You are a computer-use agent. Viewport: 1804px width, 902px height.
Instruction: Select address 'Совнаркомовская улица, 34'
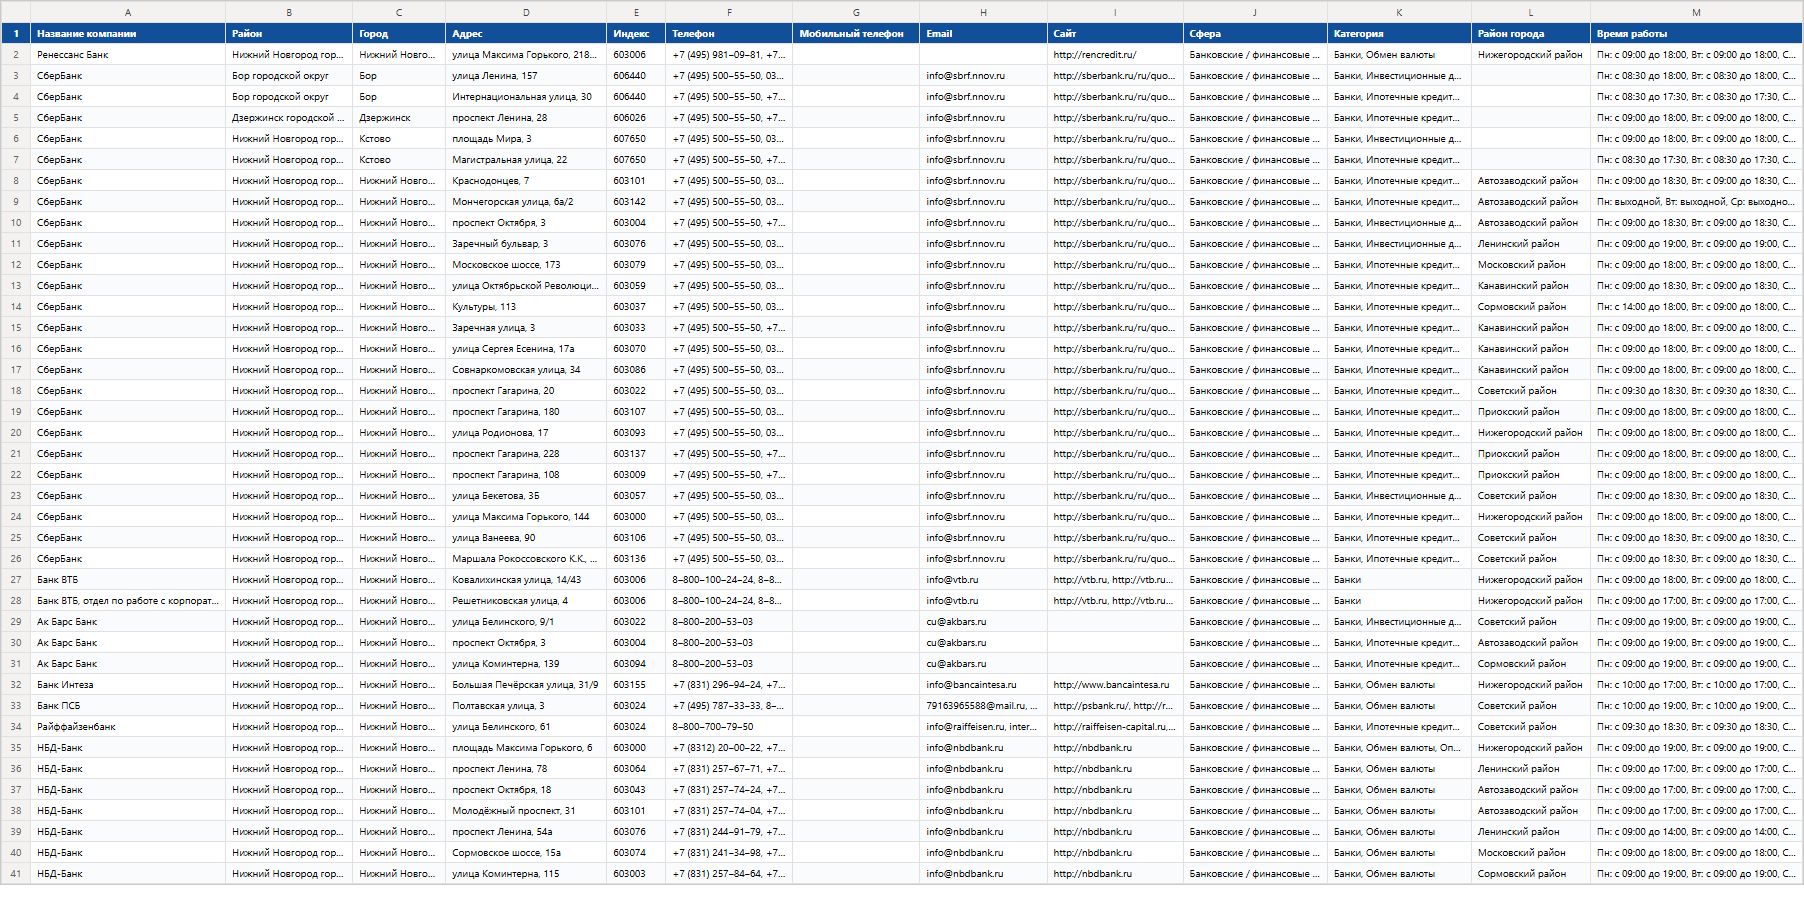[x=526, y=370]
